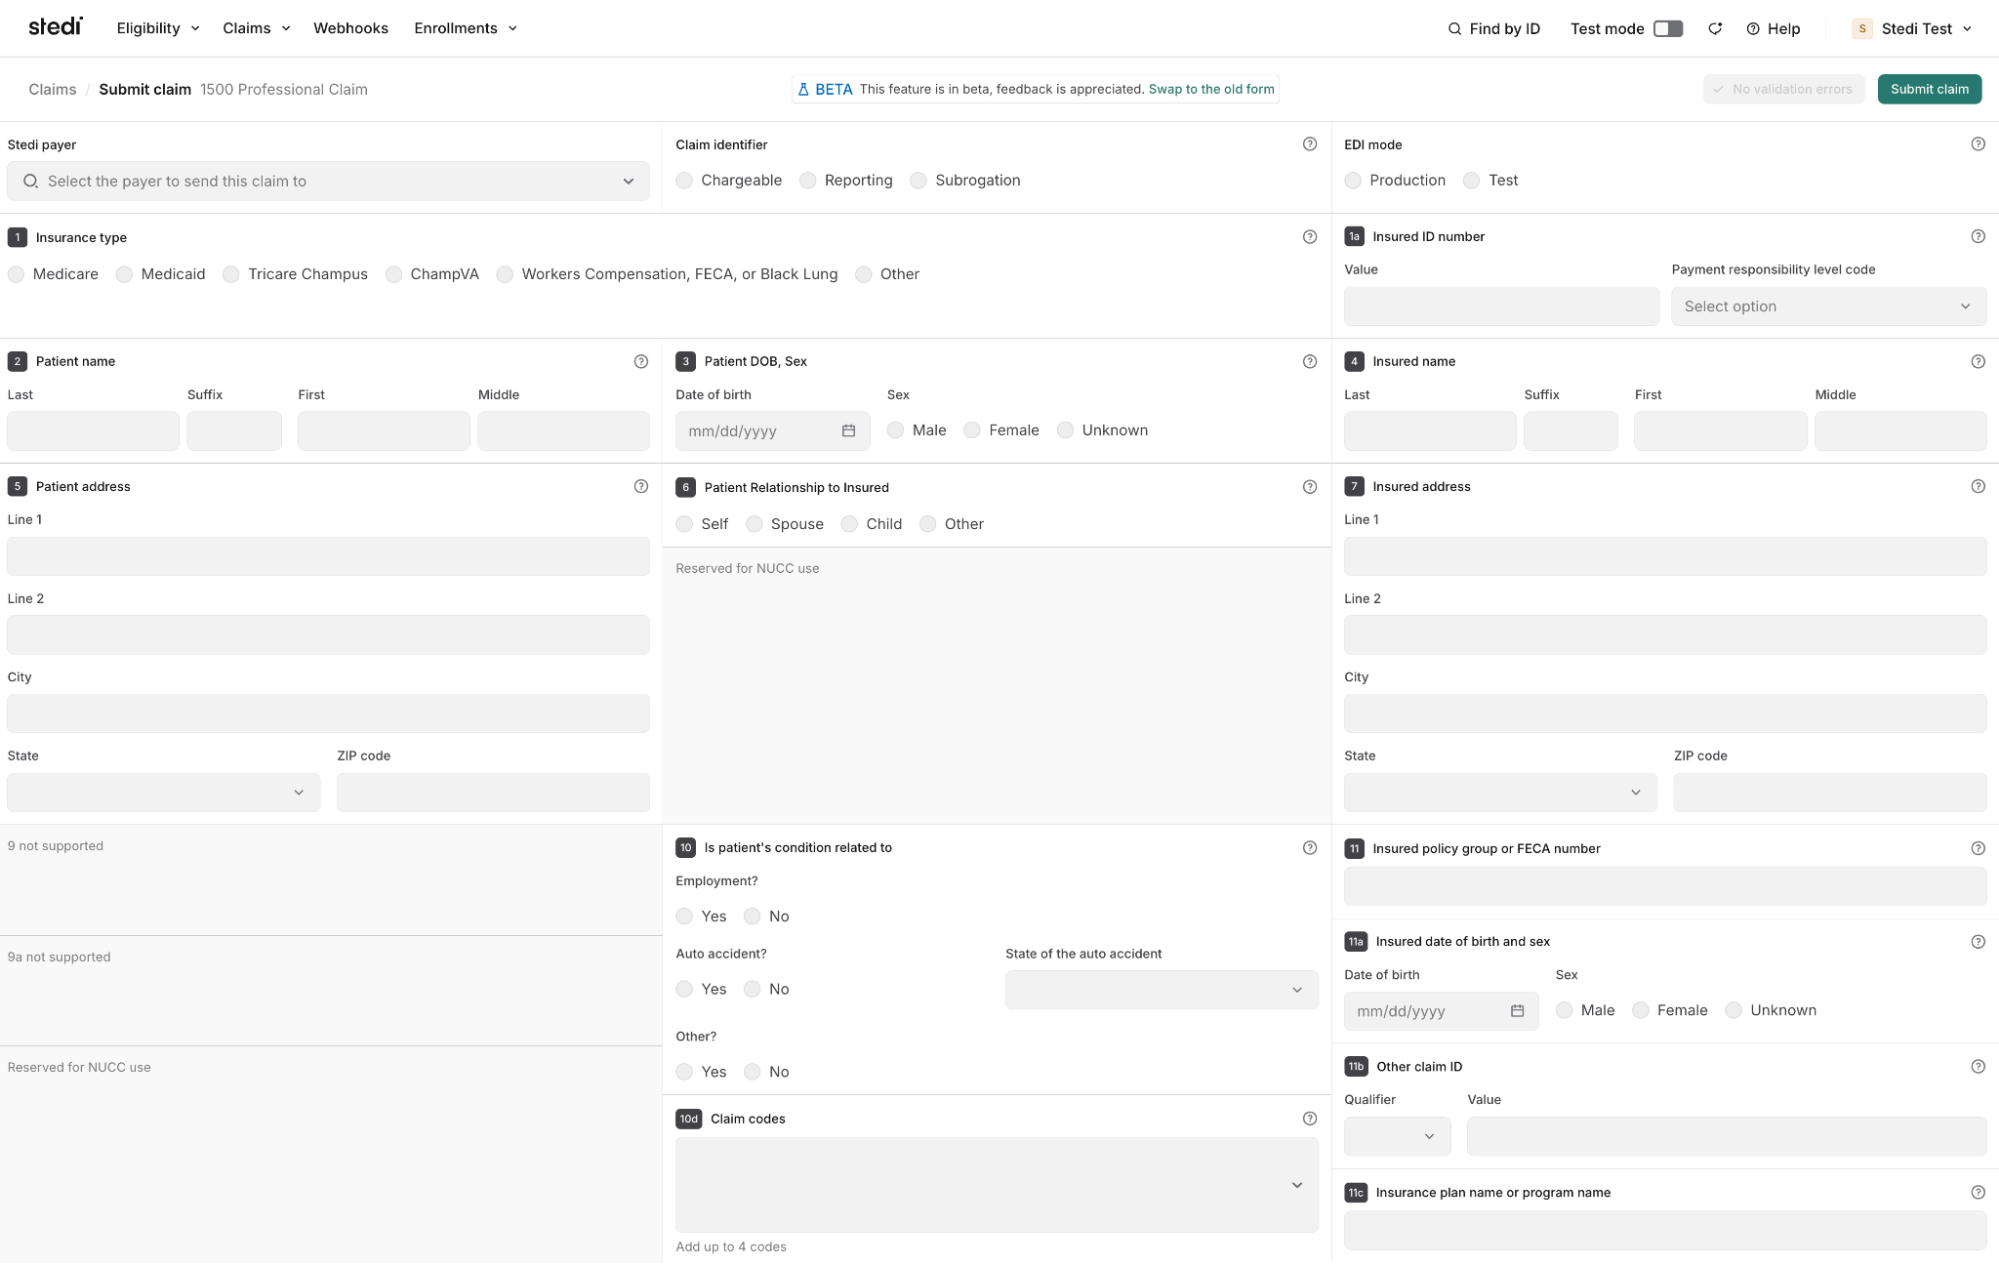Choose Male for Patient sex
This screenshot has width=1999, height=1264.
point(895,430)
